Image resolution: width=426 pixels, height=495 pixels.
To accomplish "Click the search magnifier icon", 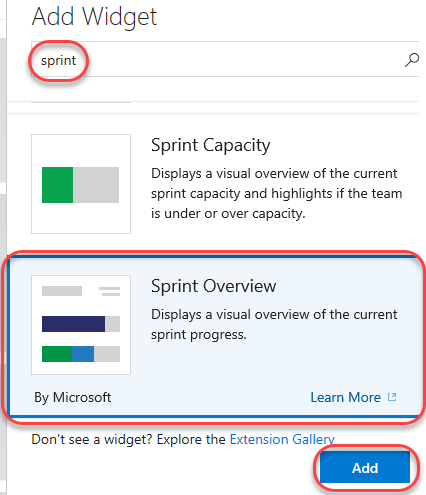I will pos(412,60).
